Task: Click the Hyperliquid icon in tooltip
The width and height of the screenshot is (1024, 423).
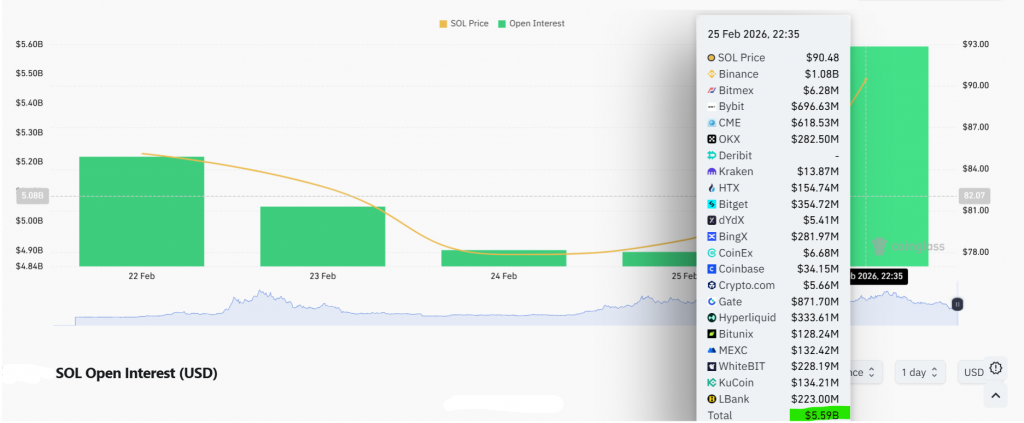Action: pyautogui.click(x=711, y=317)
